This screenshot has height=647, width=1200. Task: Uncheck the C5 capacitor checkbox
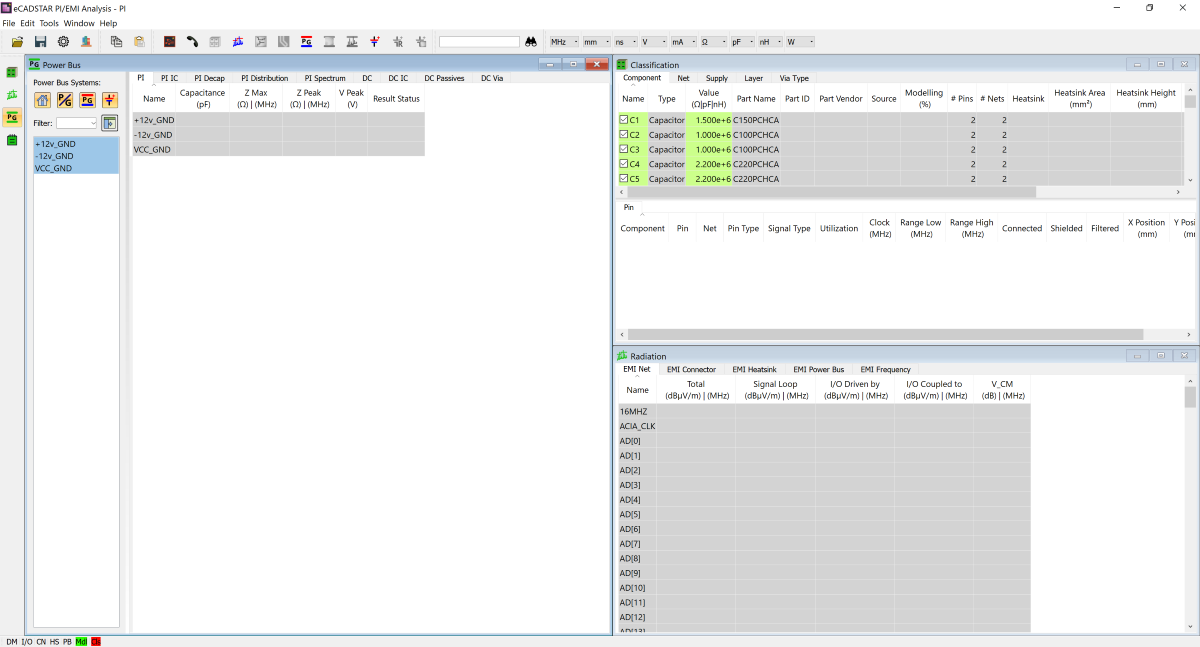[625, 179]
